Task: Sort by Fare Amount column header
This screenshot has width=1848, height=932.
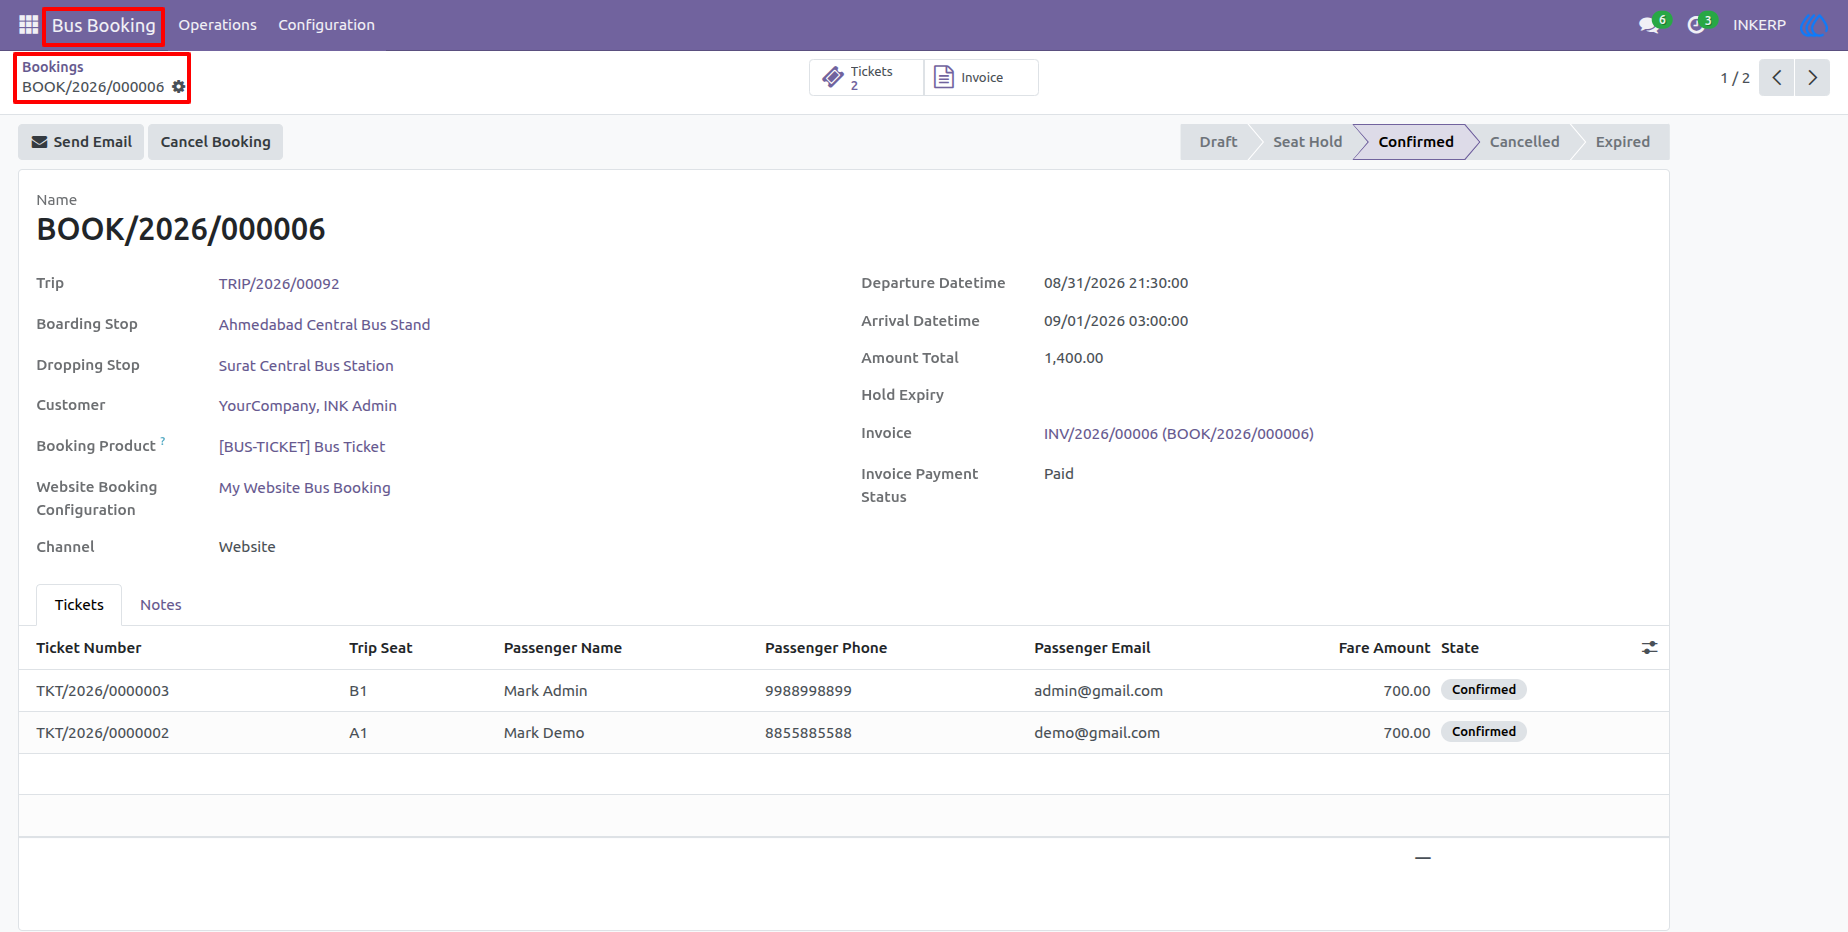Action: (1384, 648)
